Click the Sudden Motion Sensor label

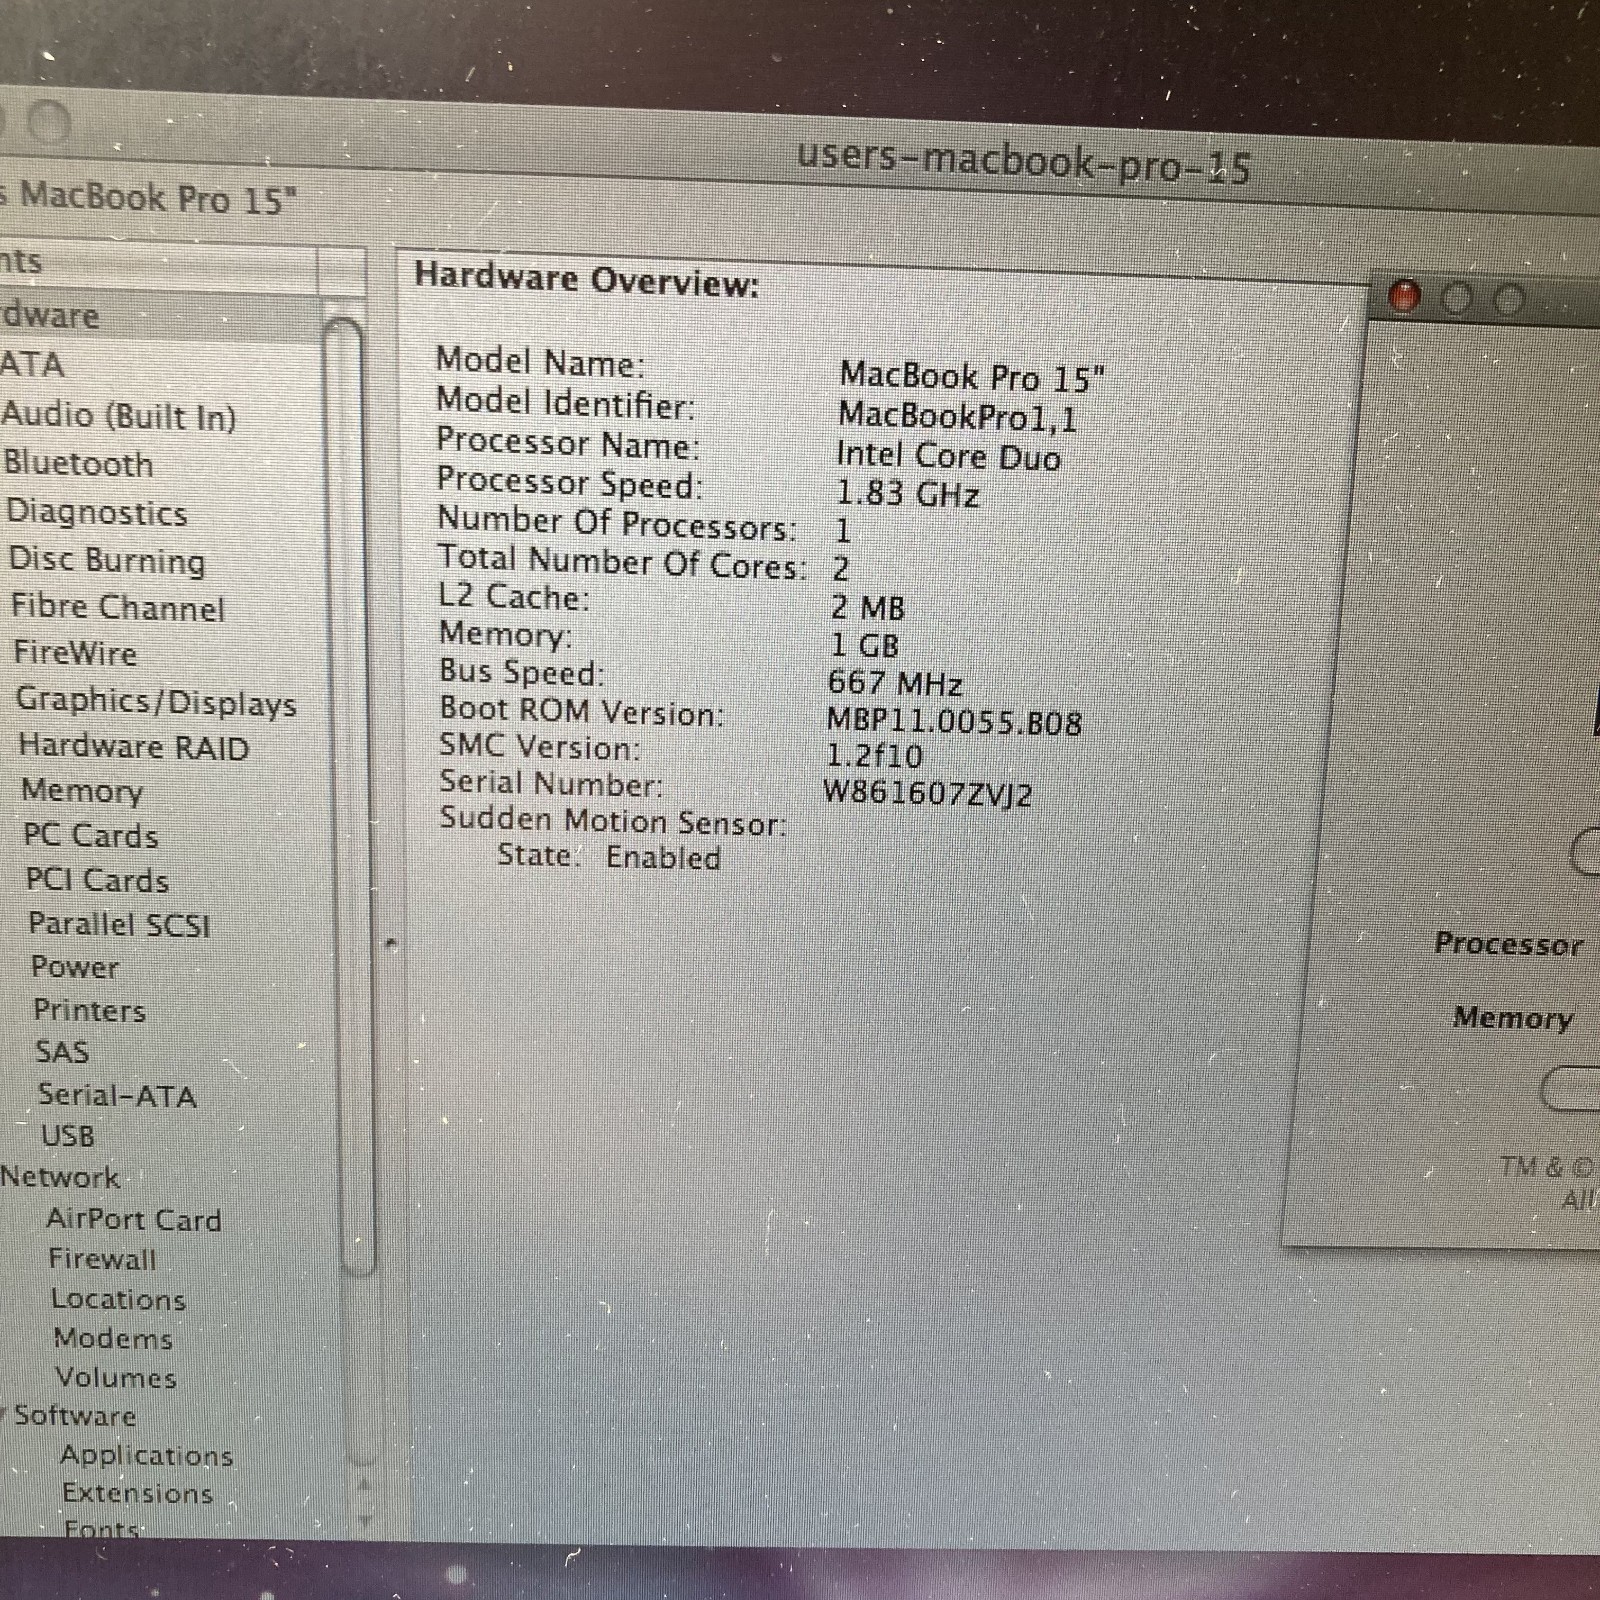612,821
